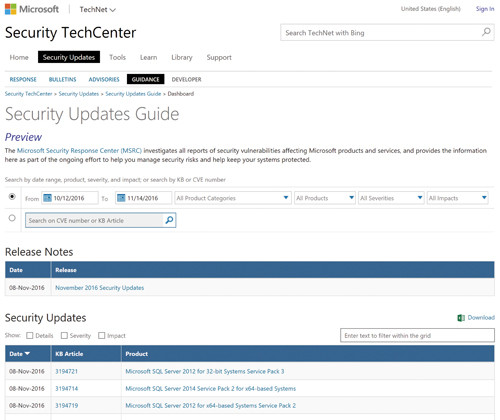
Task: Open SQL Server 2012 32-bit Service Pack 3 link
Action: (205, 371)
